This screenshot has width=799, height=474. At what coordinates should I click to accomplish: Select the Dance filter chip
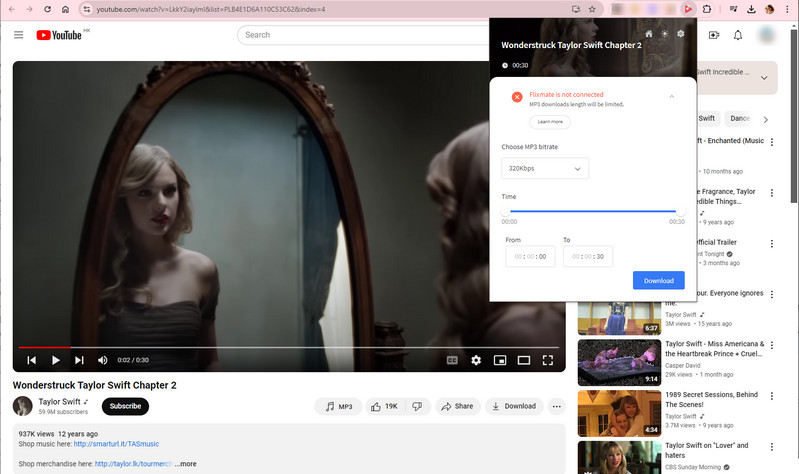(740, 118)
